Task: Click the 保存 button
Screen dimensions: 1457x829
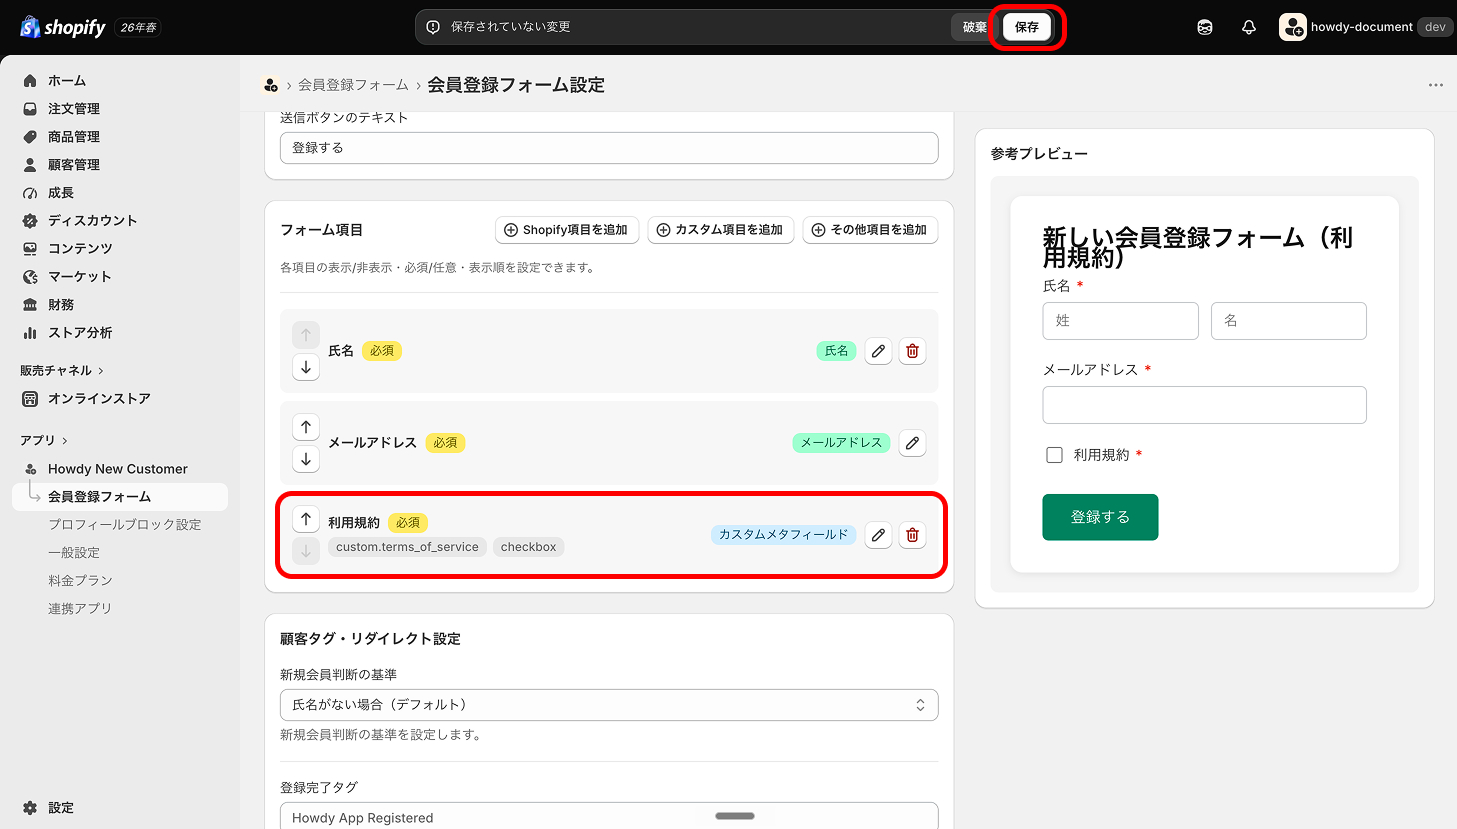Action: [1027, 27]
